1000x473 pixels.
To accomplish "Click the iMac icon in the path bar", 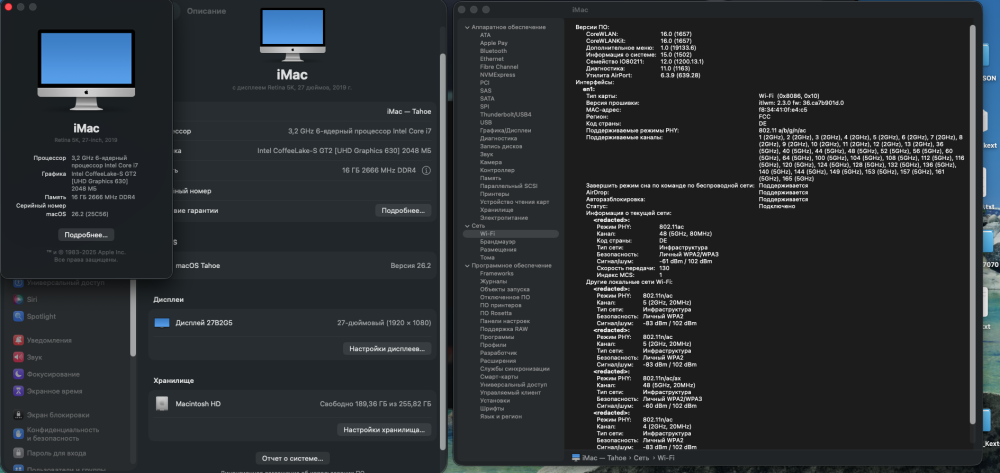I will (x=576, y=458).
